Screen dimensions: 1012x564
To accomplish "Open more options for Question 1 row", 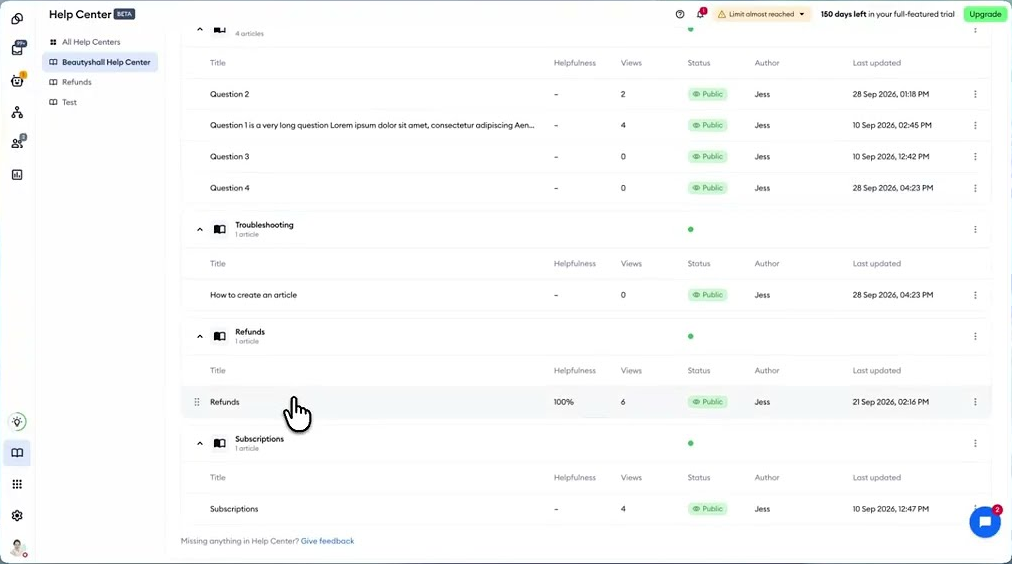I will click(x=975, y=125).
